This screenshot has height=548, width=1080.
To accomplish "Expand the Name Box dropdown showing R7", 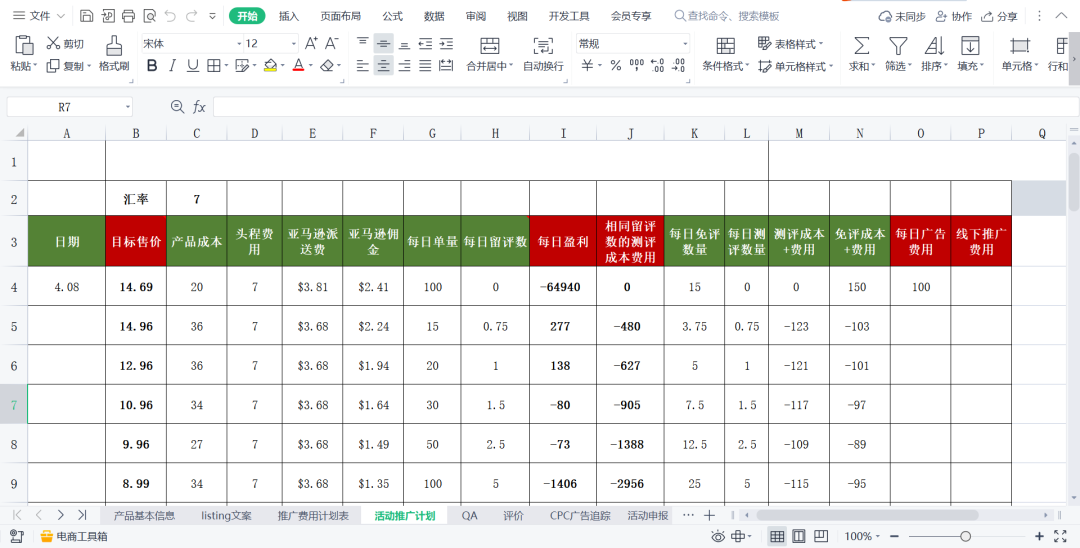I will (128, 107).
